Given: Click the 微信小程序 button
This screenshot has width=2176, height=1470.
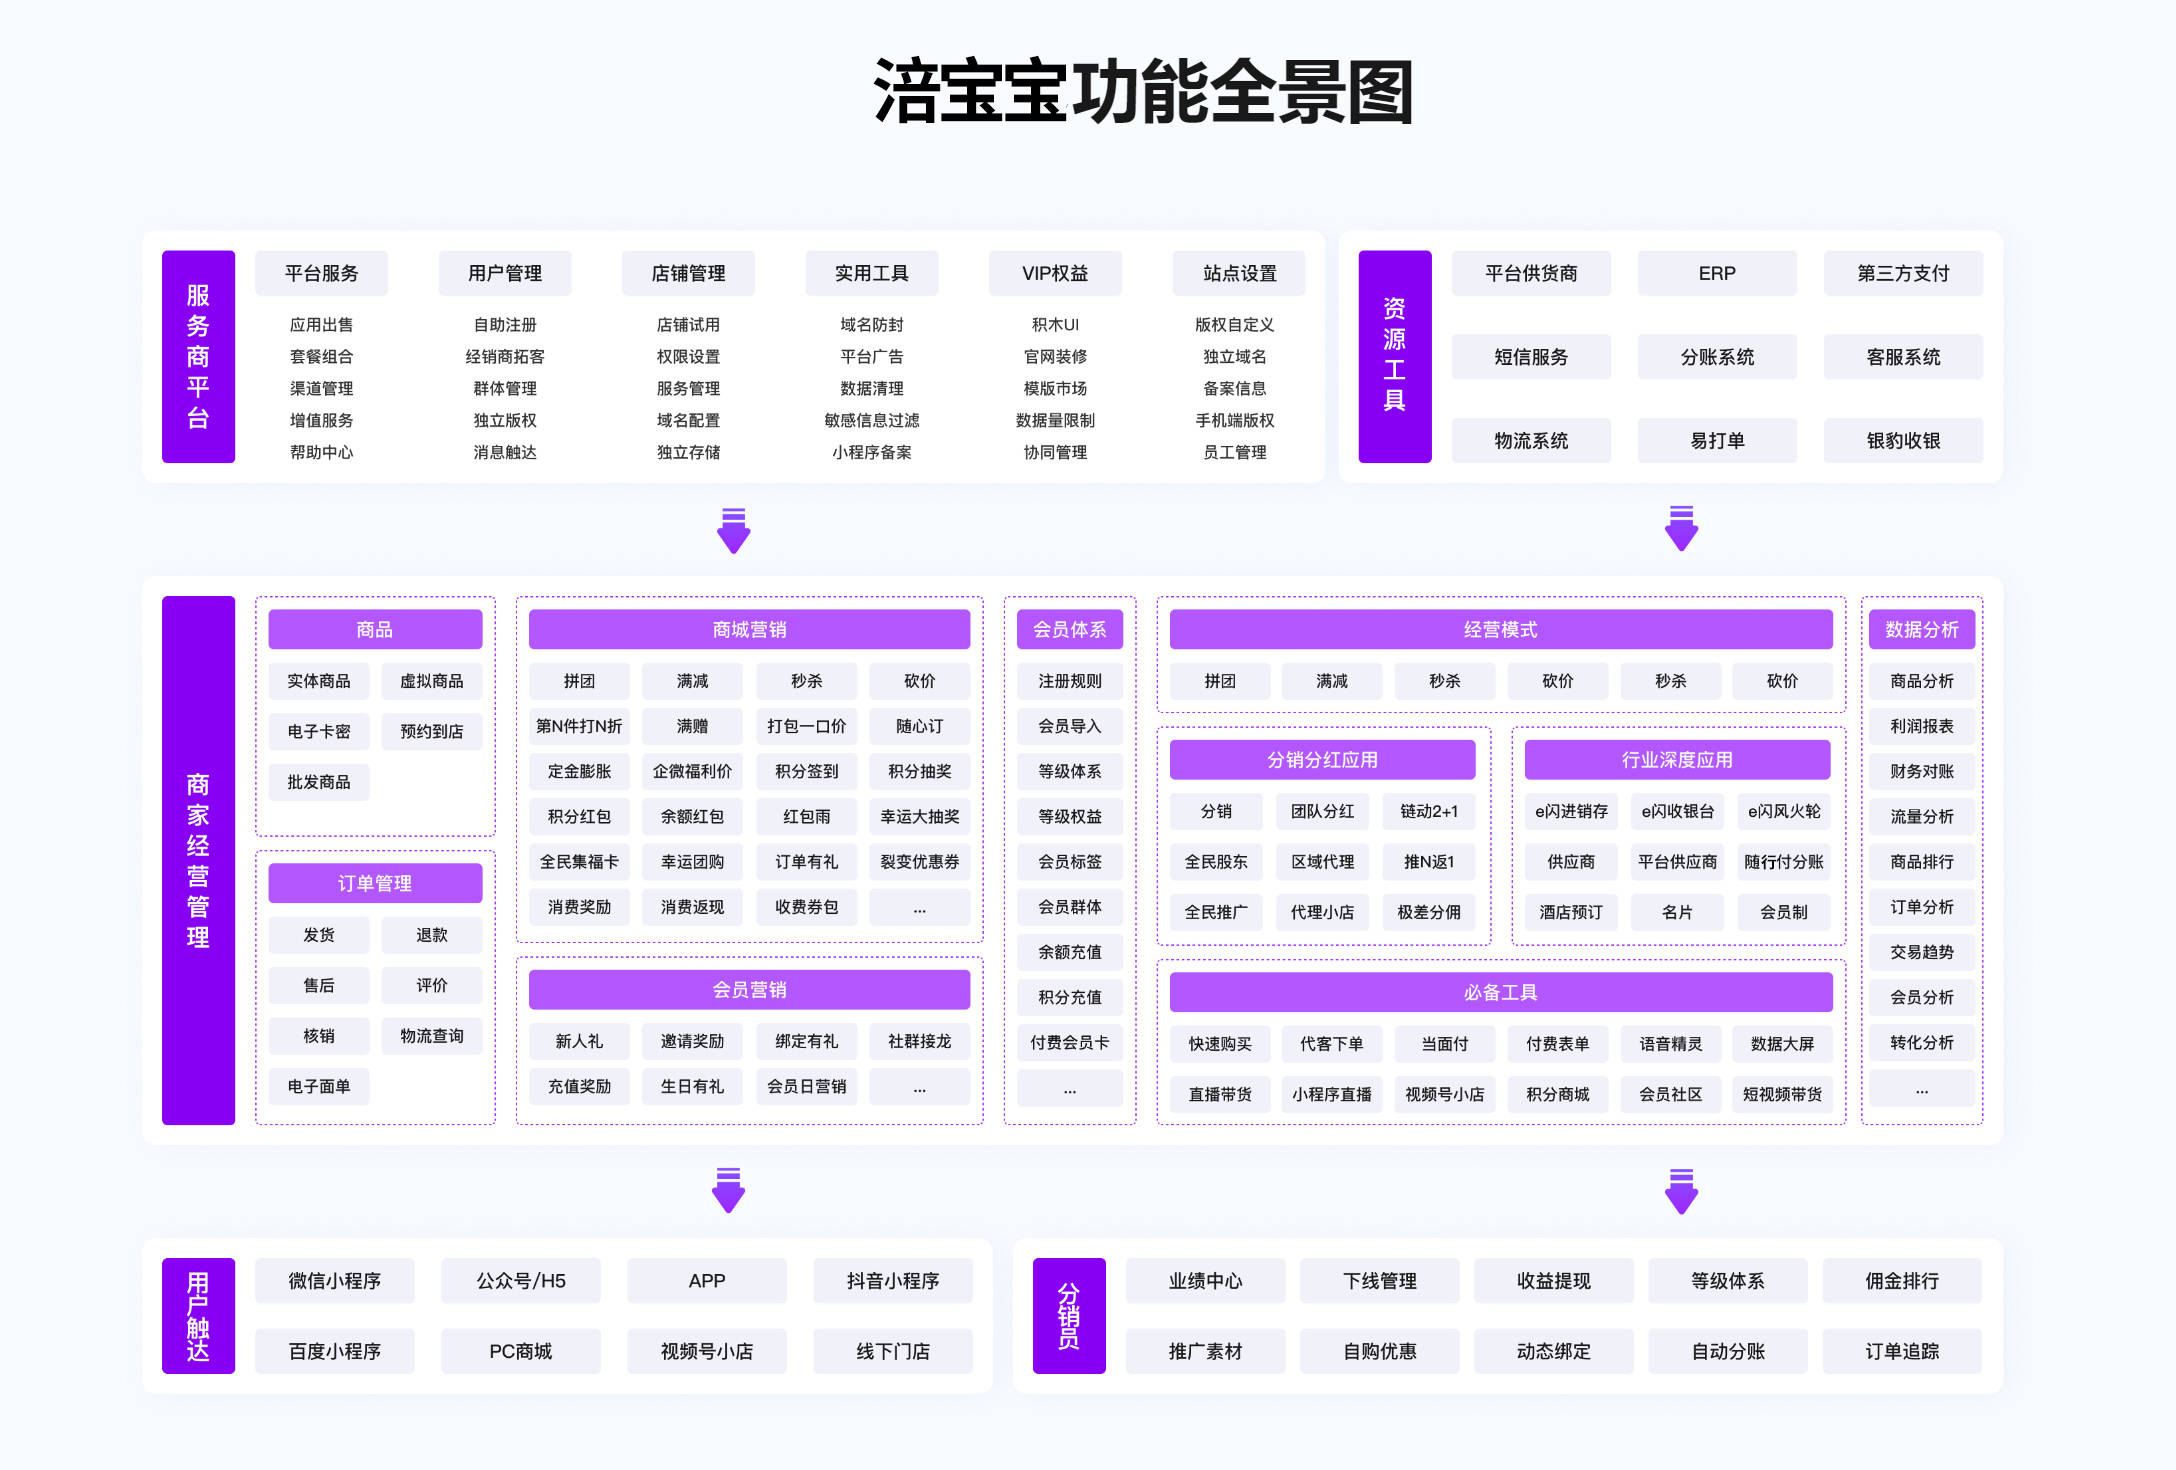Looking at the screenshot, I should tap(334, 1281).
